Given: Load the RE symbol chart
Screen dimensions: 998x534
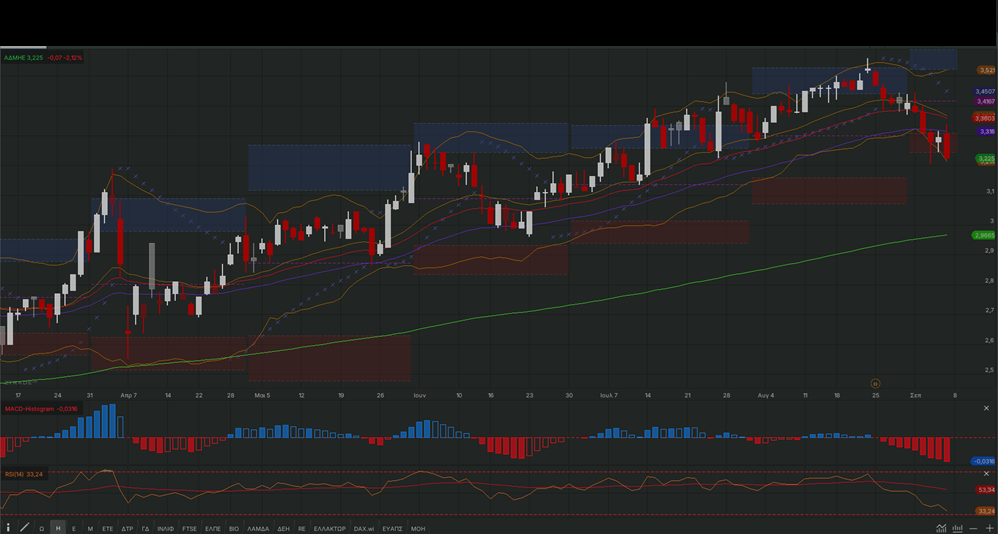Looking at the screenshot, I should coord(302,528).
